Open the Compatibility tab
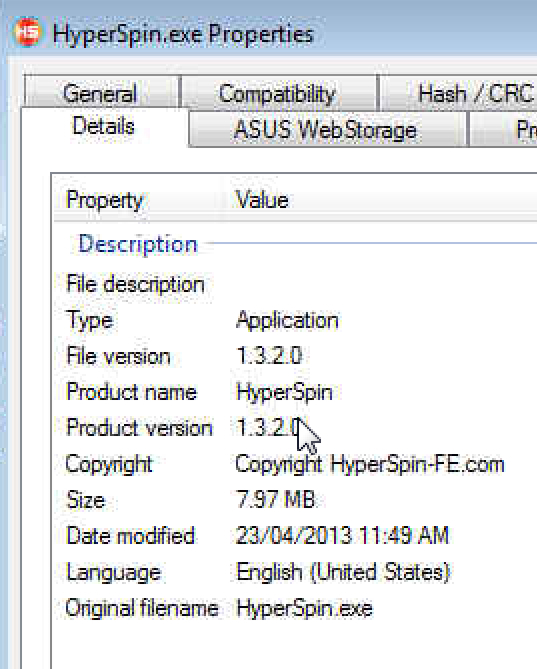The image size is (537, 669). [279, 93]
